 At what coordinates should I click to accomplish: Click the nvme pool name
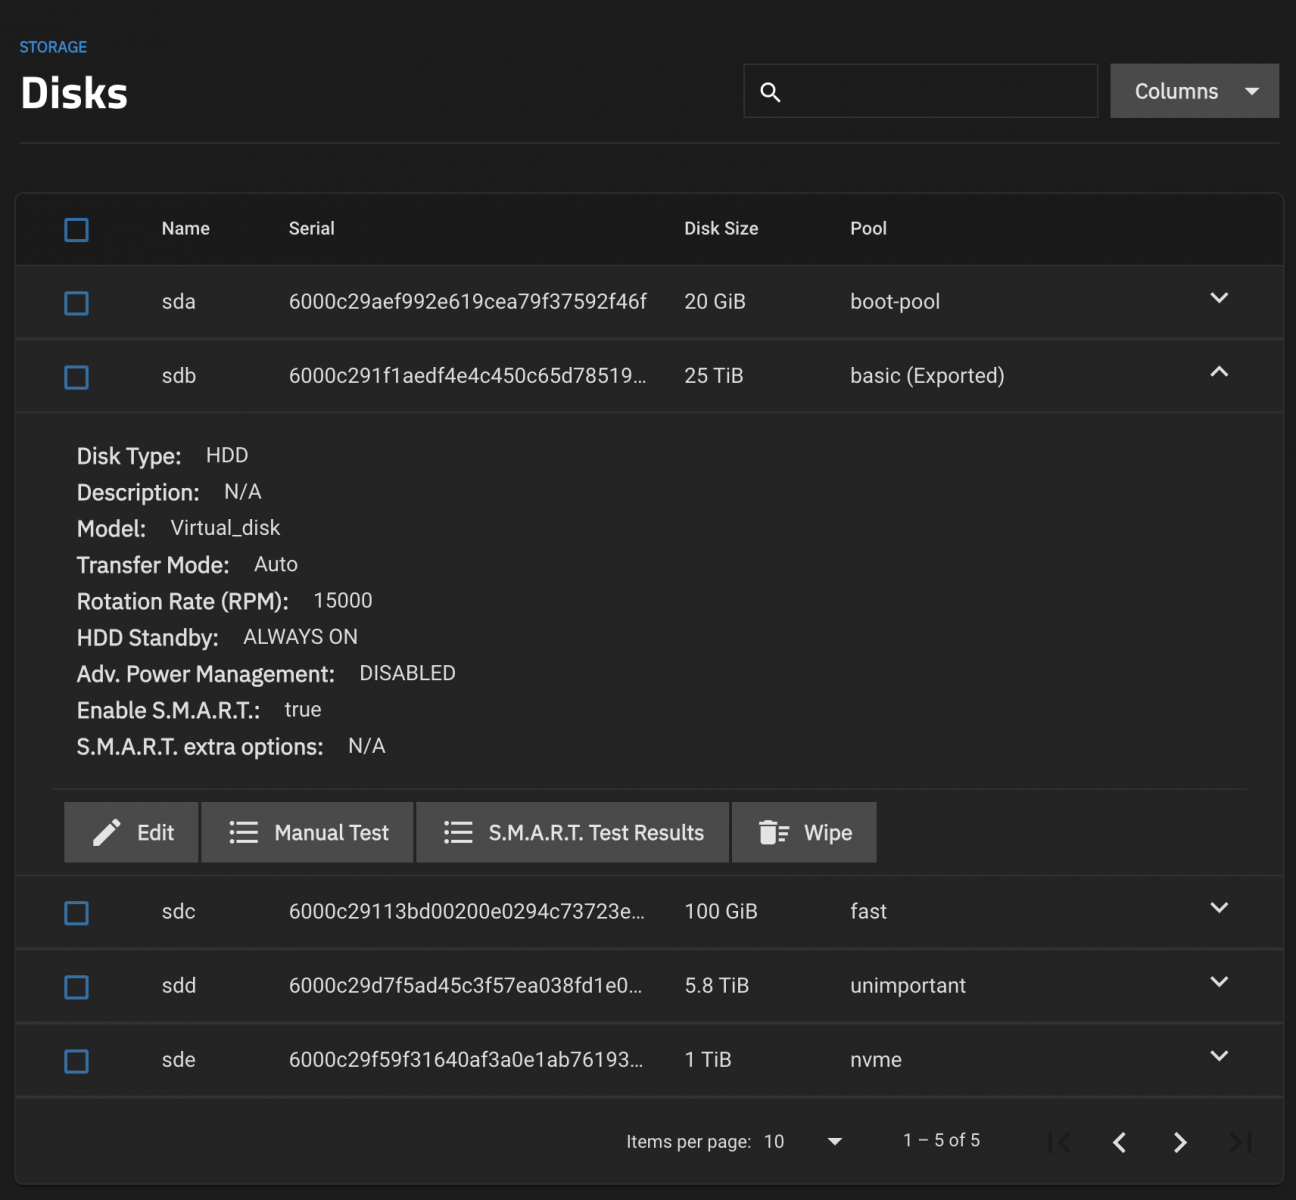[x=876, y=1060]
